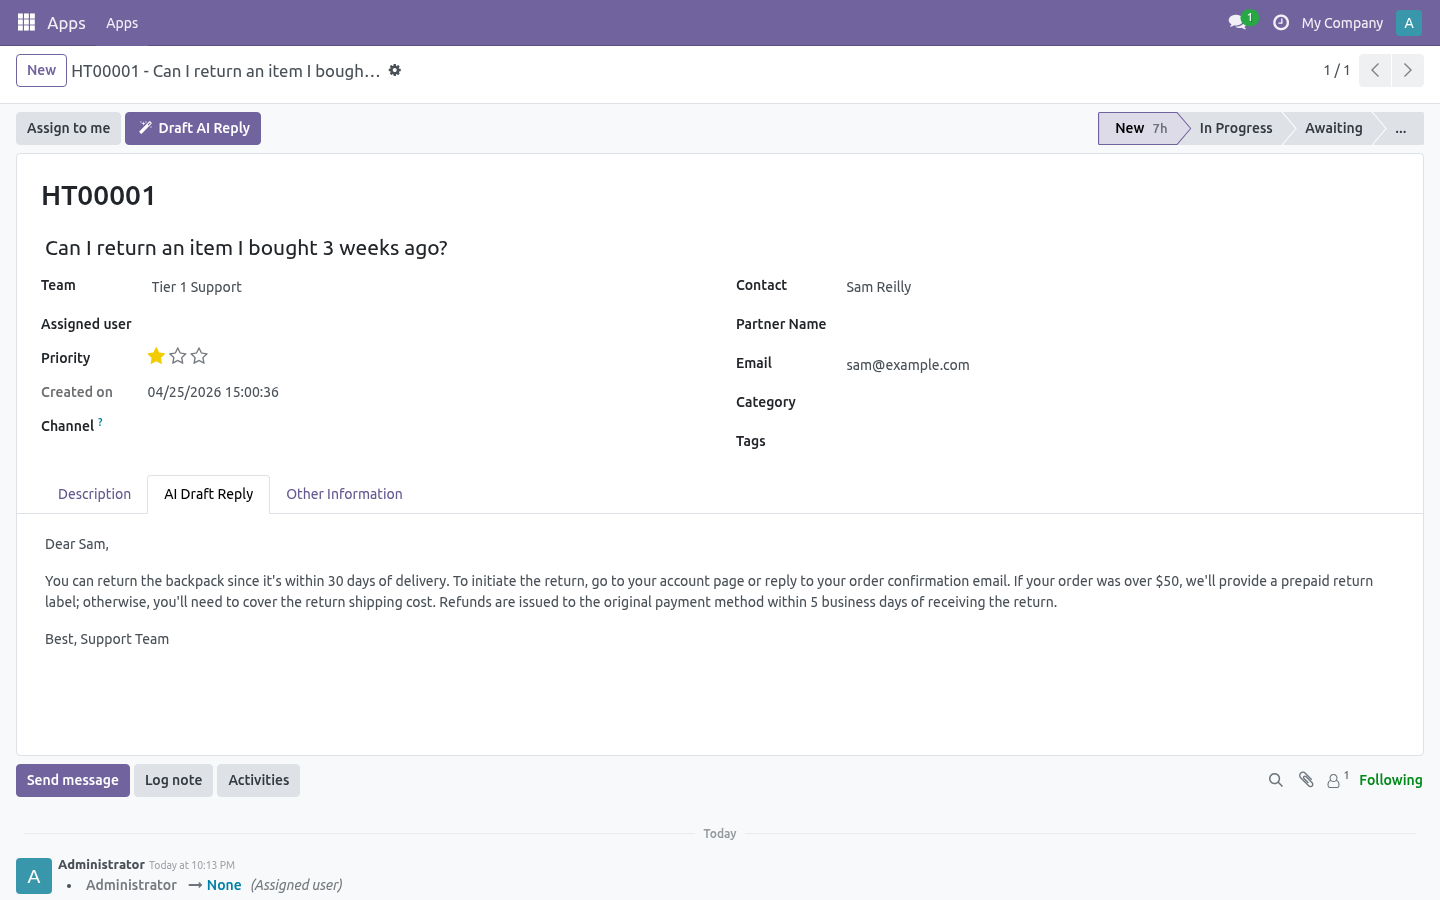
Task: Open the apps grid home menu icon
Action: point(26,22)
